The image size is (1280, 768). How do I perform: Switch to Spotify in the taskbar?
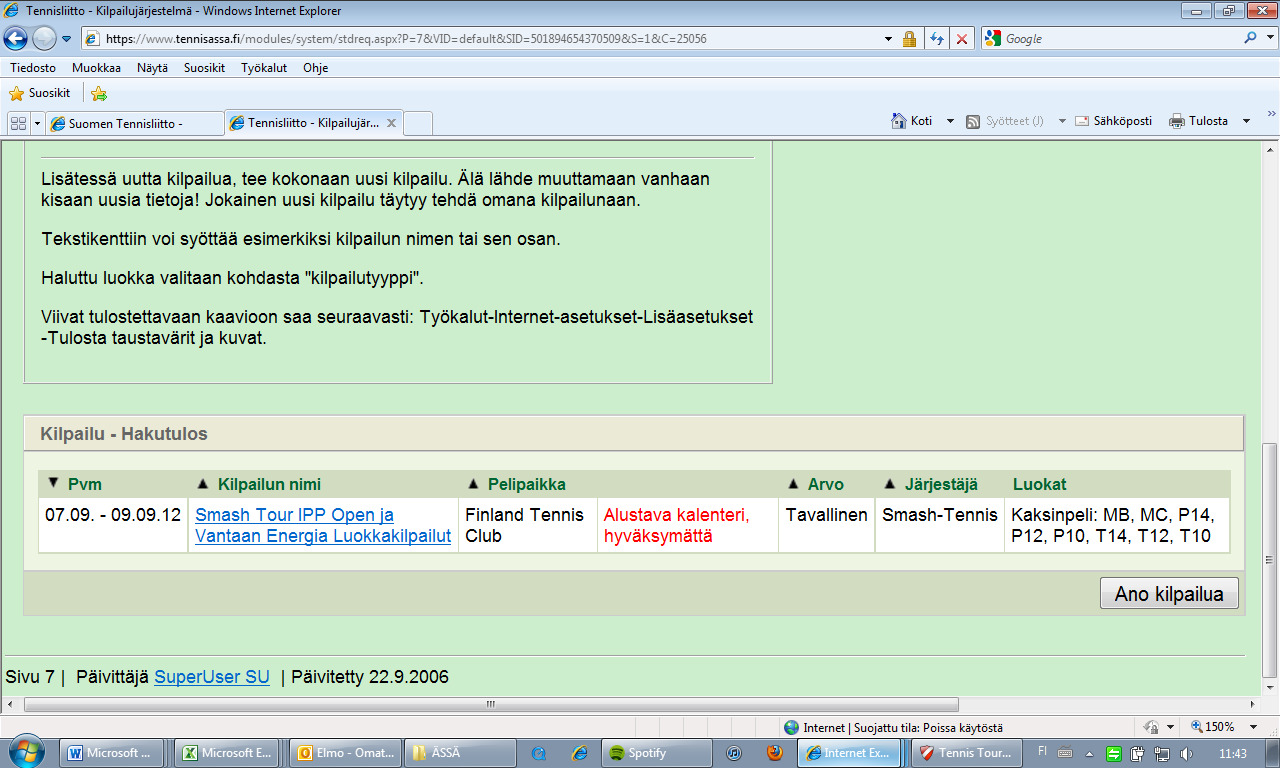[x=657, y=753]
